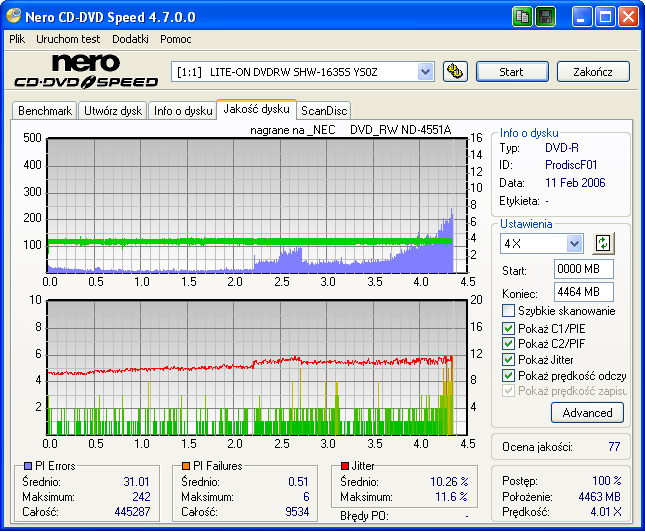Open the Plik menu
The width and height of the screenshot is (645, 531).
pyautogui.click(x=17, y=39)
